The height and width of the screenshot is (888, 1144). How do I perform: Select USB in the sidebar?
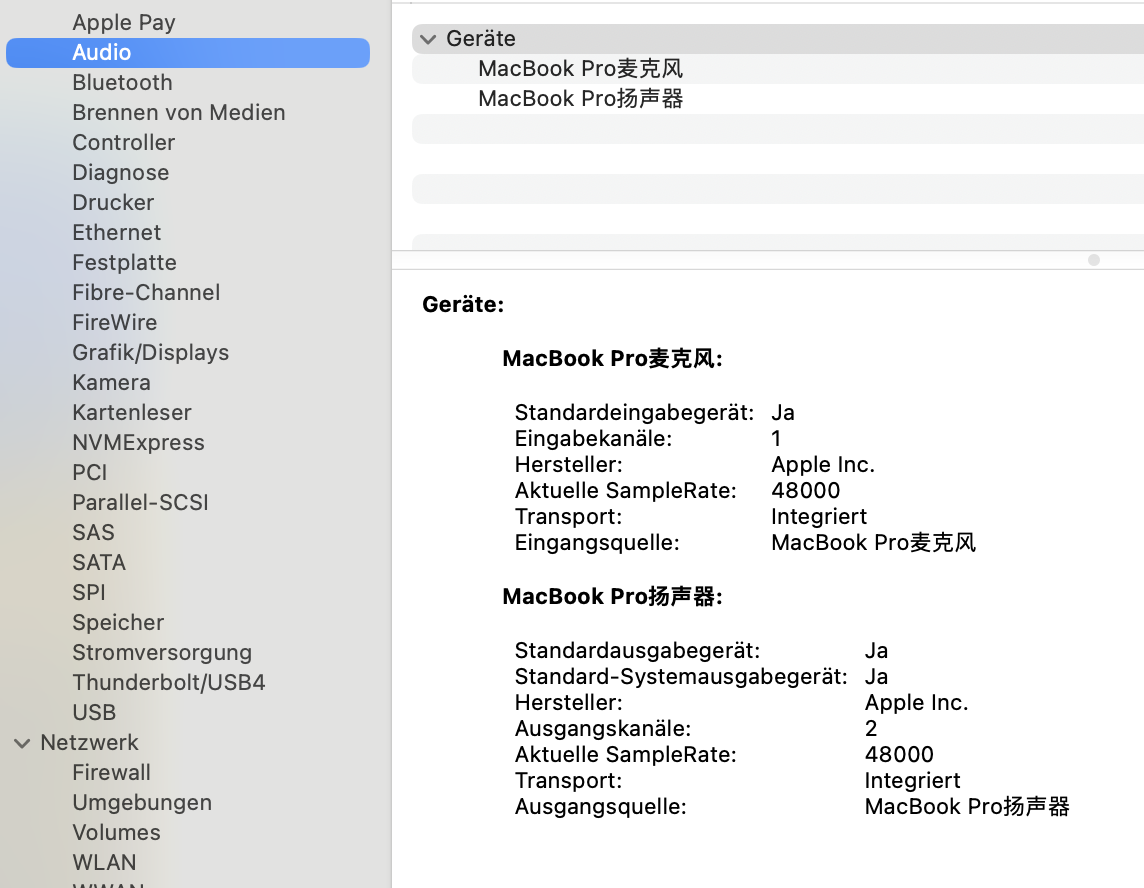94,712
